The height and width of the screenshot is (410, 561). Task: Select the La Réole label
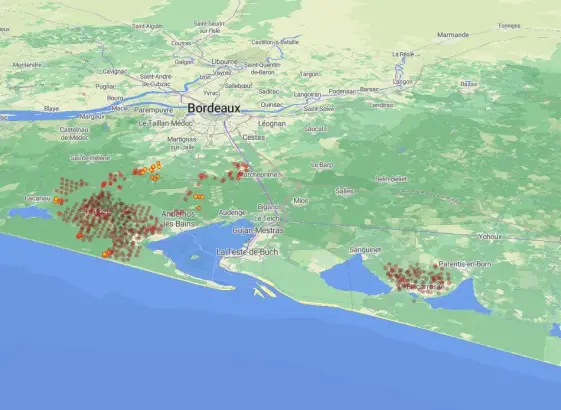403,54
